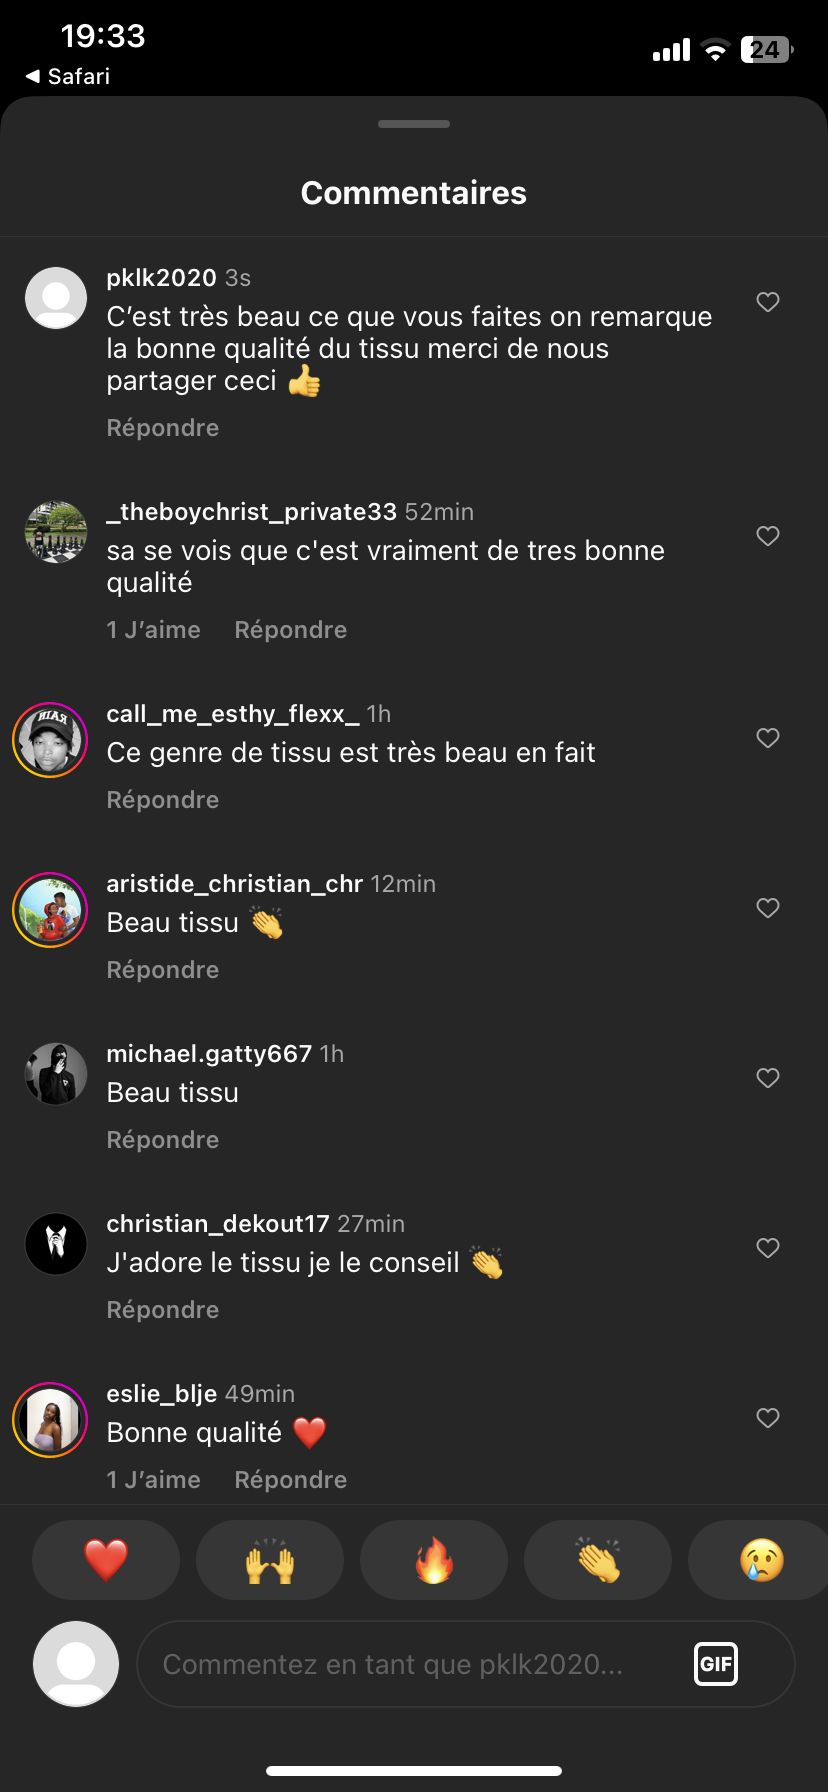Open the GIF picker

[716, 1664]
